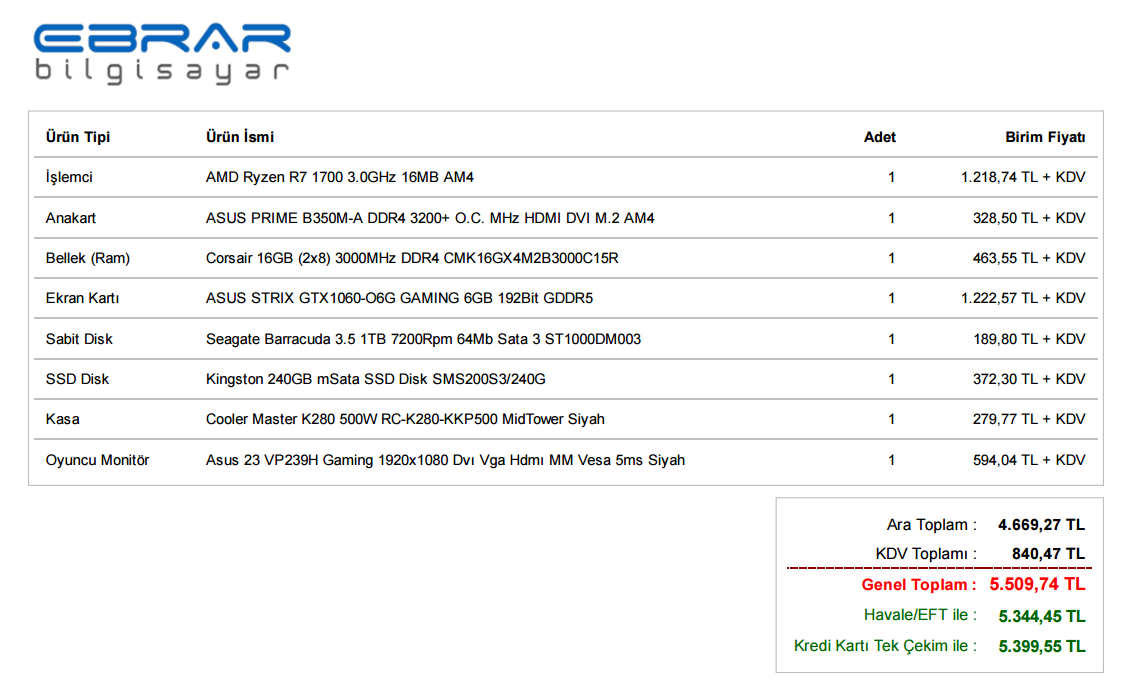Screen dimensions: 1121x695
Task: Click the grand total '5.509,74 TL'
Action: [1037, 585]
